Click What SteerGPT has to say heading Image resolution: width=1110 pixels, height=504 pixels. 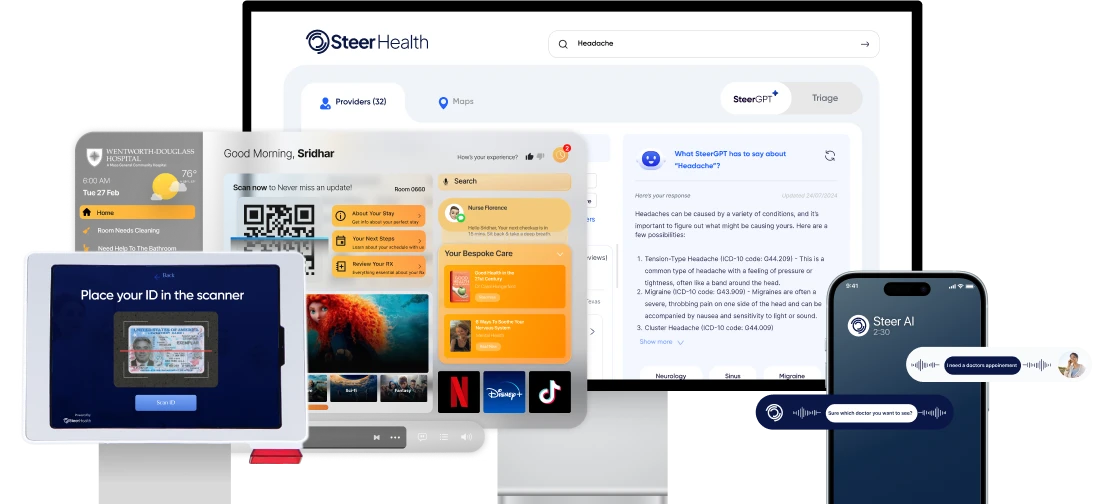click(730, 159)
